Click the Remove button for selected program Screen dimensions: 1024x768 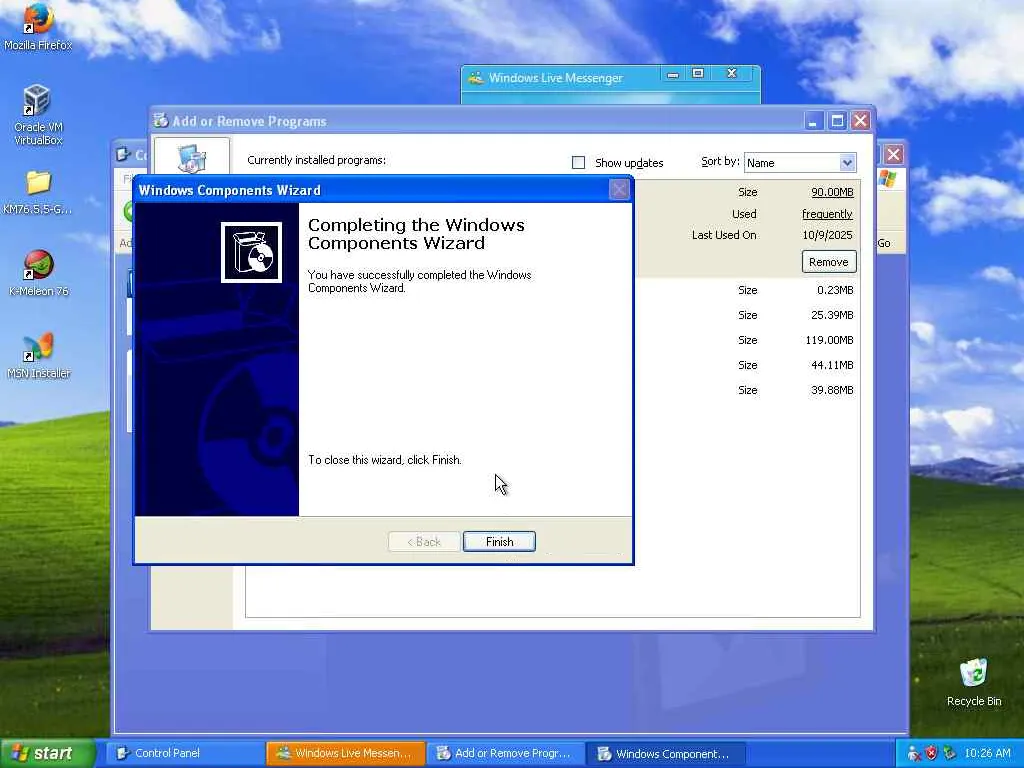828,262
